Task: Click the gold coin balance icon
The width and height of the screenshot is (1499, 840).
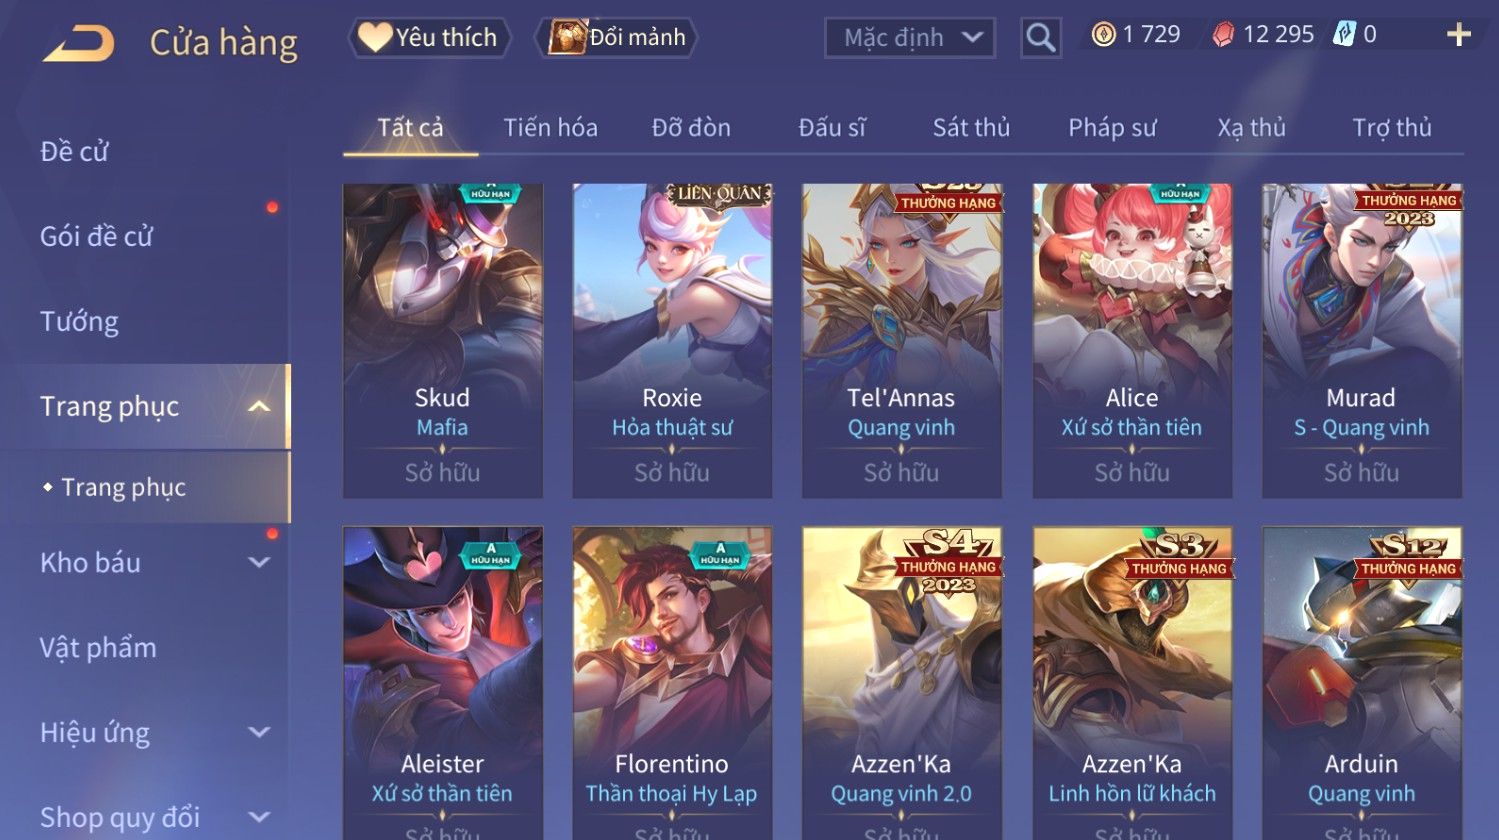Action: [x=1103, y=35]
